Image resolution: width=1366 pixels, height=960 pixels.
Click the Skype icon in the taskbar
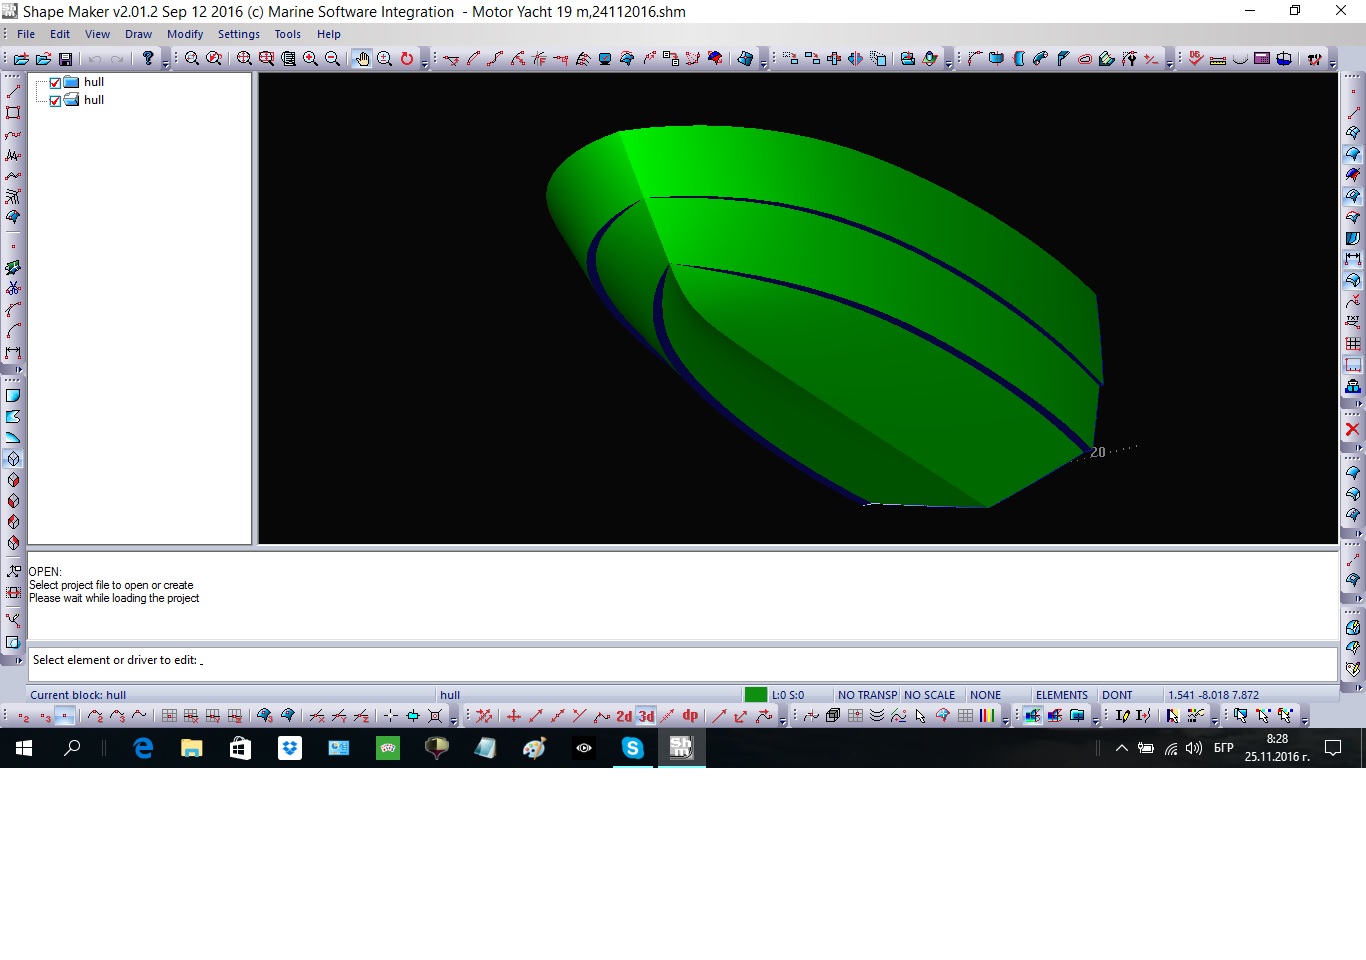tap(632, 748)
